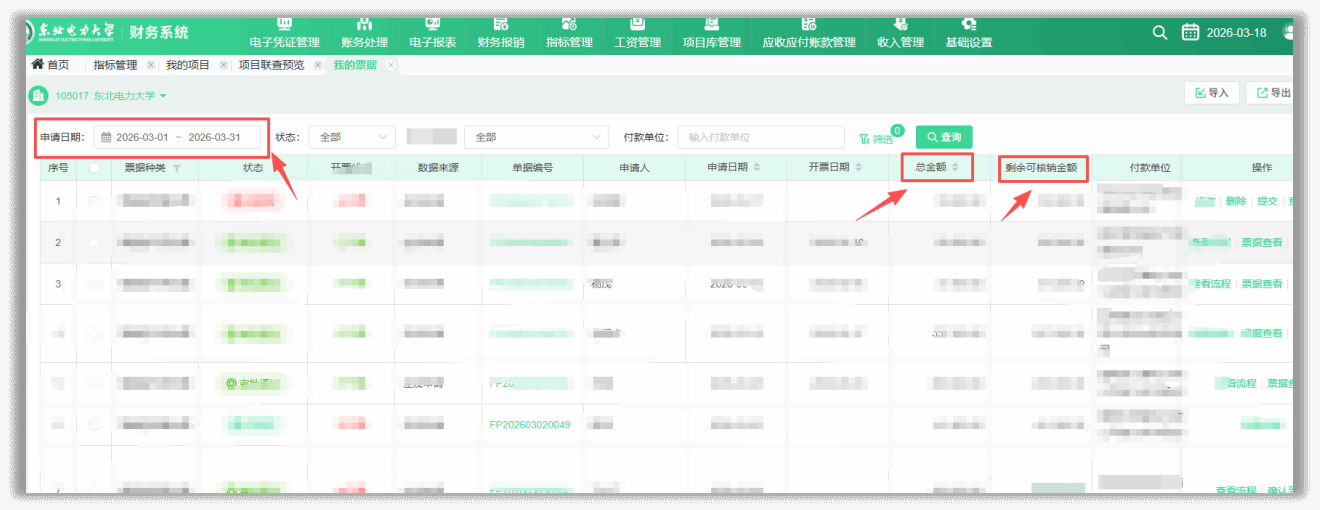Sort by 申请日期 column sort arrows
Viewport: 1320px width, 510px height.
pos(757,167)
